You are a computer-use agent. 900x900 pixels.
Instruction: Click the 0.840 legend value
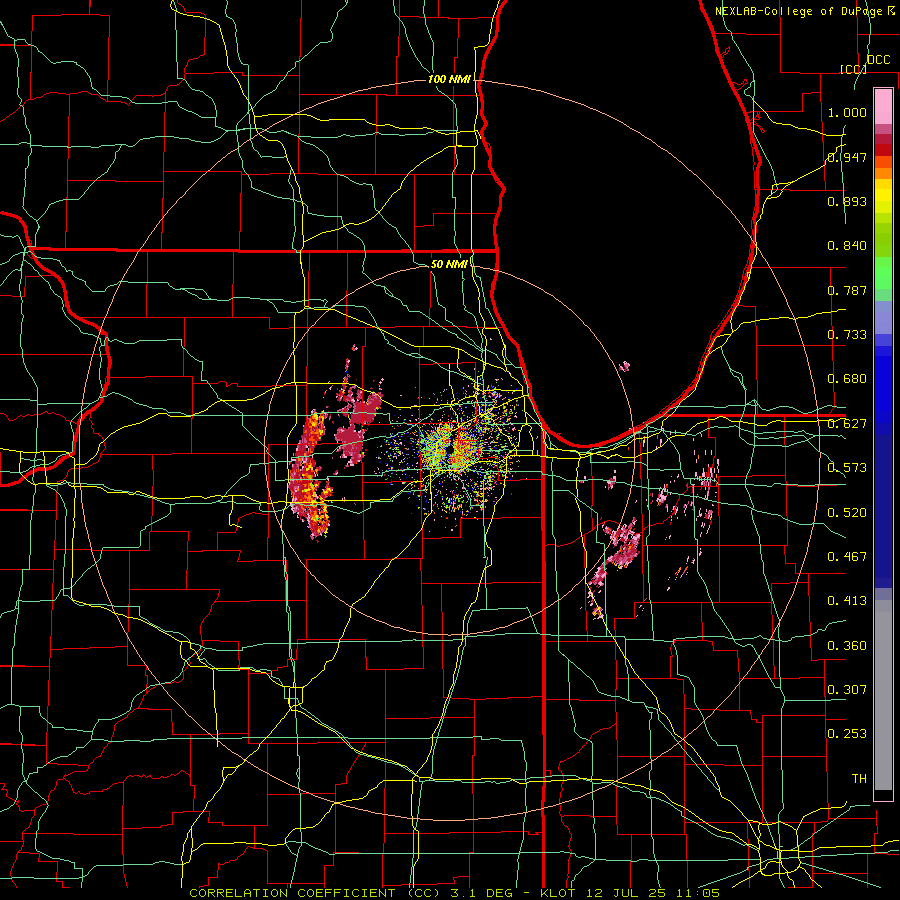[x=847, y=246]
